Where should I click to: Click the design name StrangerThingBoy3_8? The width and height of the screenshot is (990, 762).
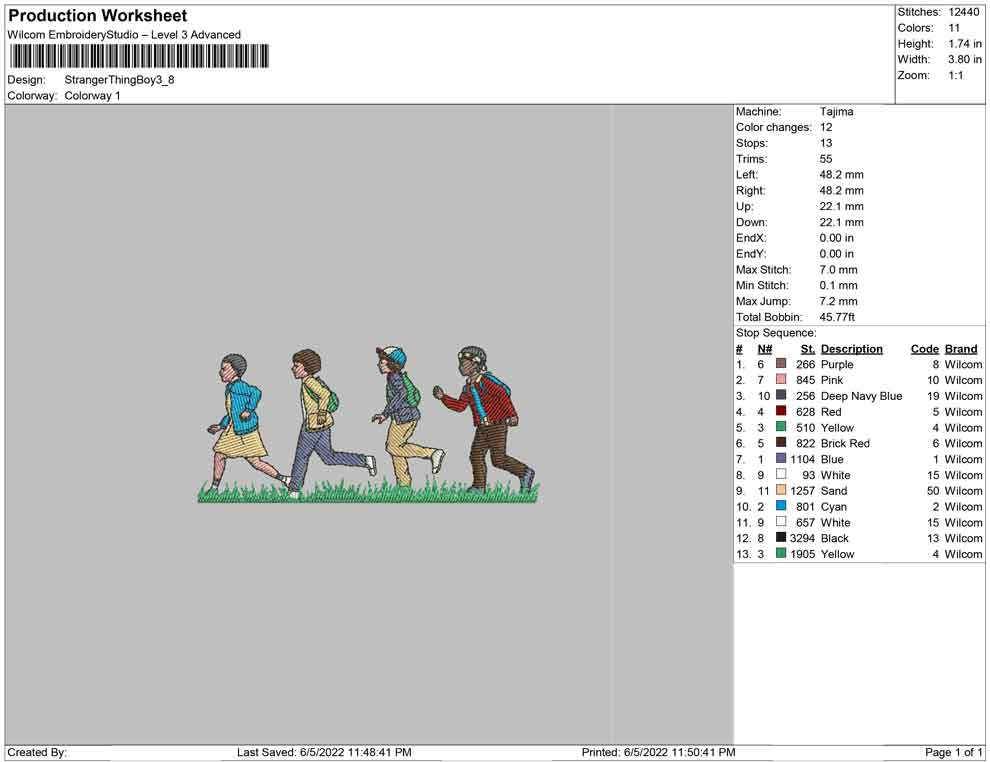pos(119,80)
